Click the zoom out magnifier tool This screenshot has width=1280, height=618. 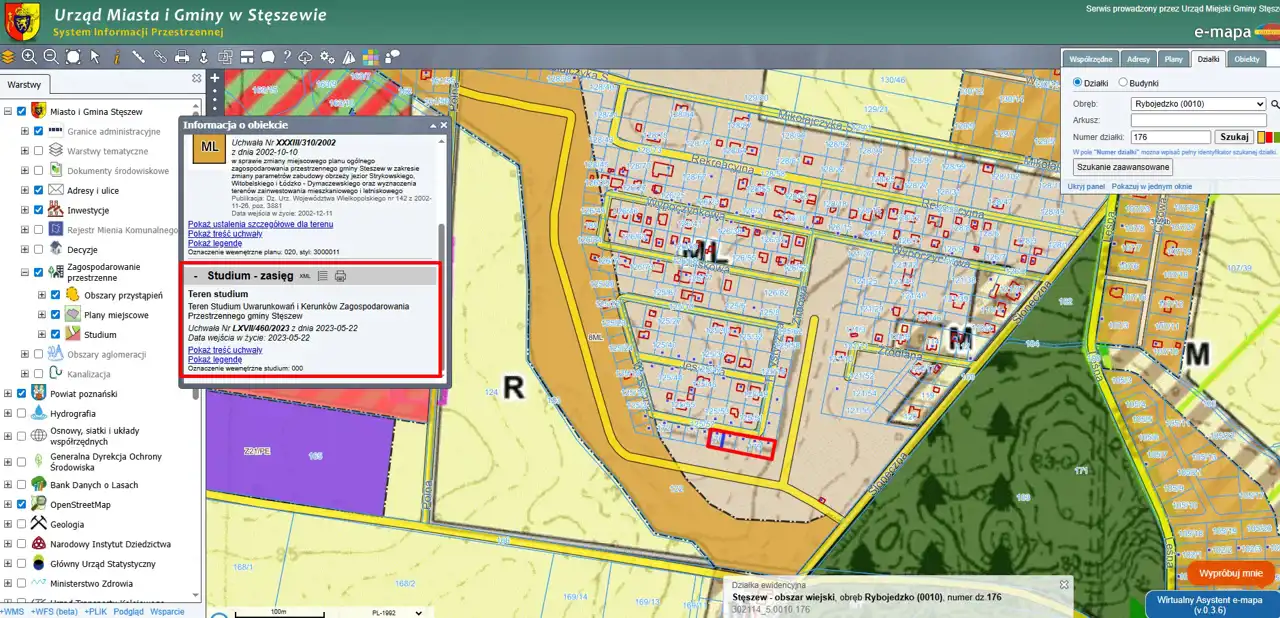50,57
